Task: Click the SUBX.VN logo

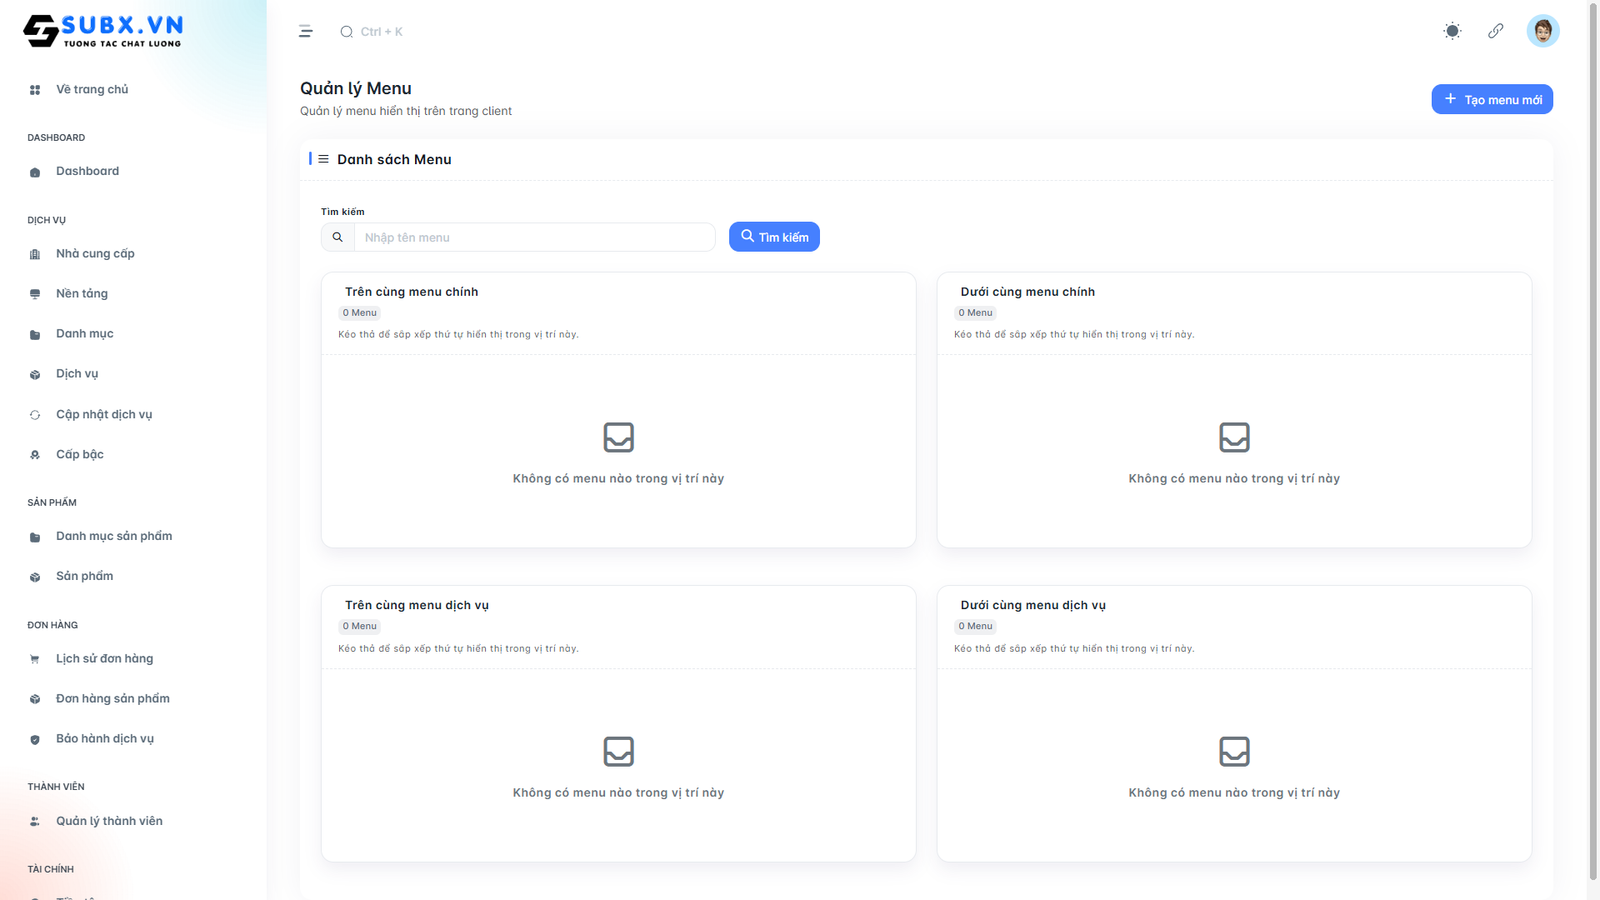Action: [103, 31]
